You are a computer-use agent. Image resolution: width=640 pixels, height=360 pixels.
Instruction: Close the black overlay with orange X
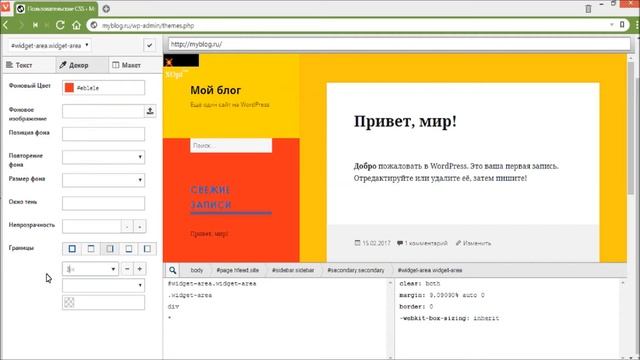click(169, 62)
